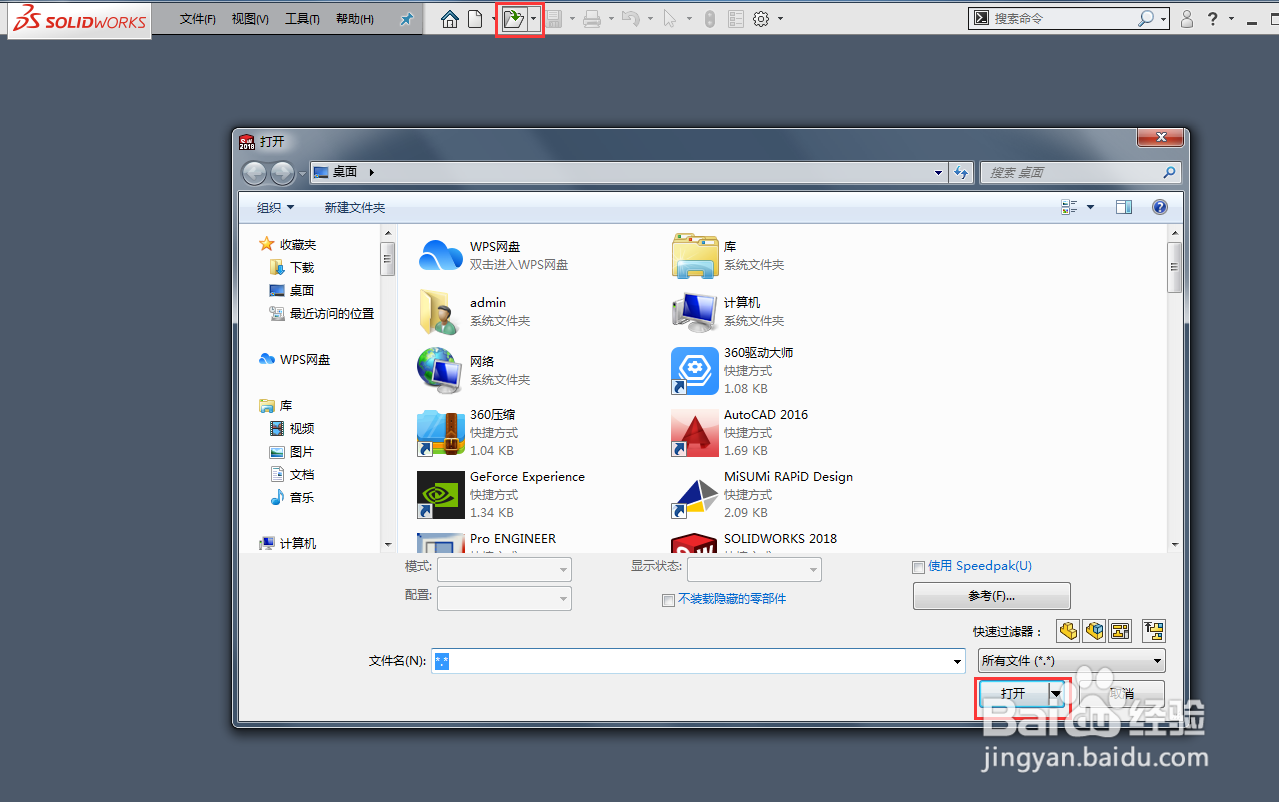Select the 计算机 item in file list
The width and height of the screenshot is (1279, 802).
pos(729,311)
